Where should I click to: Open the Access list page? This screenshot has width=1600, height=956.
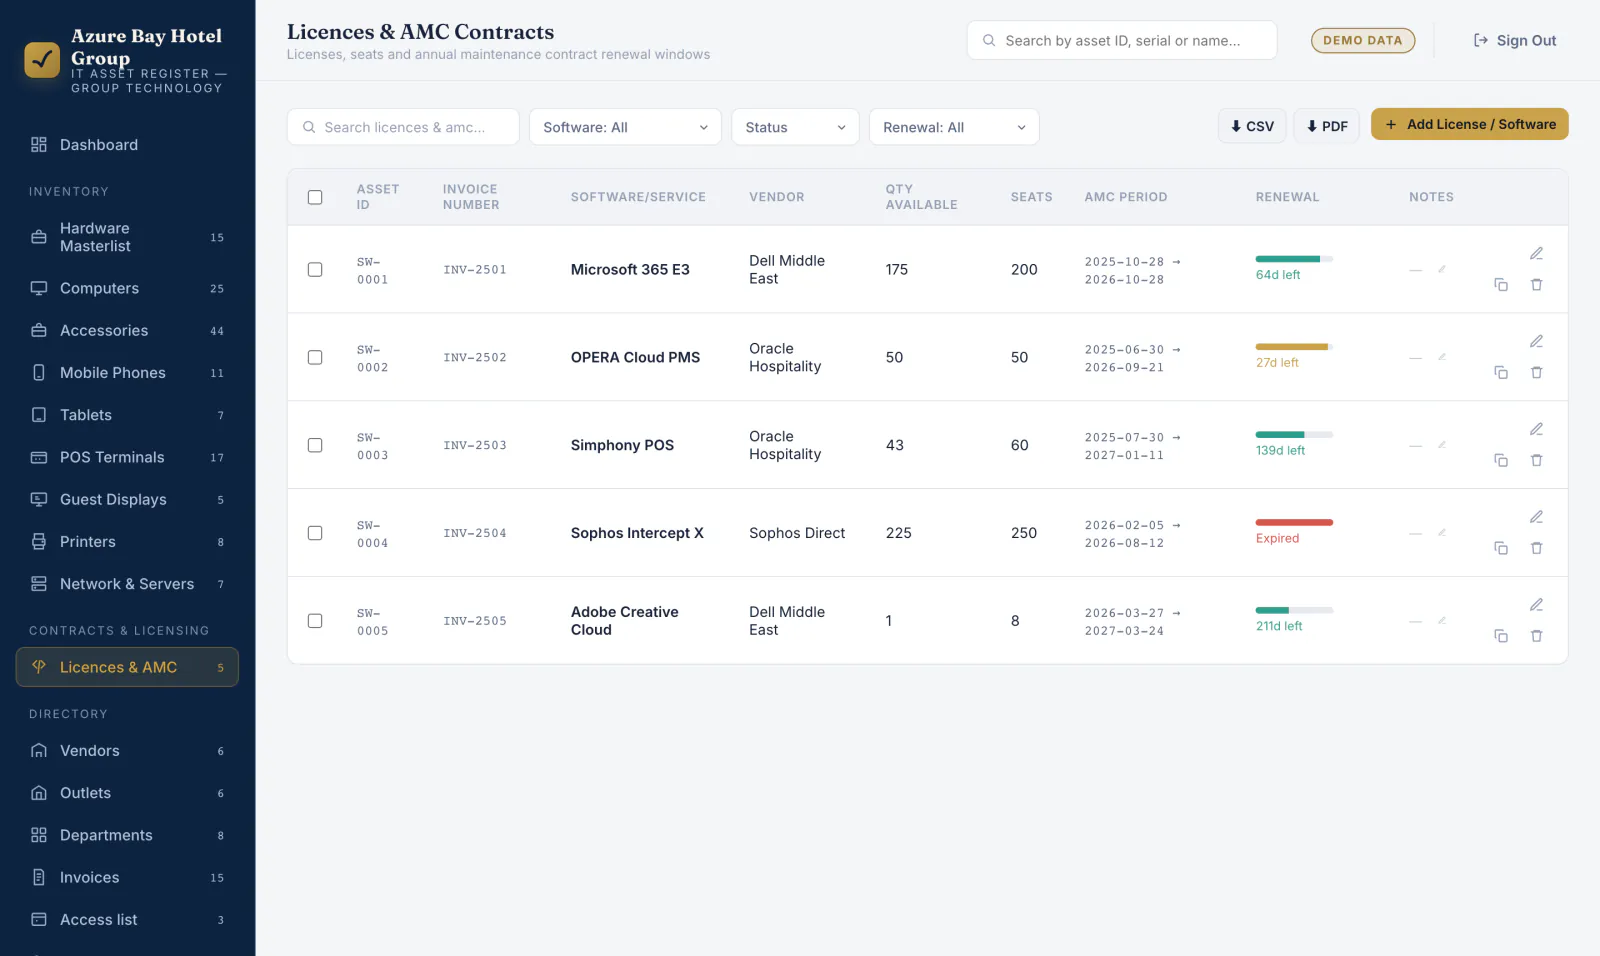(x=127, y=920)
